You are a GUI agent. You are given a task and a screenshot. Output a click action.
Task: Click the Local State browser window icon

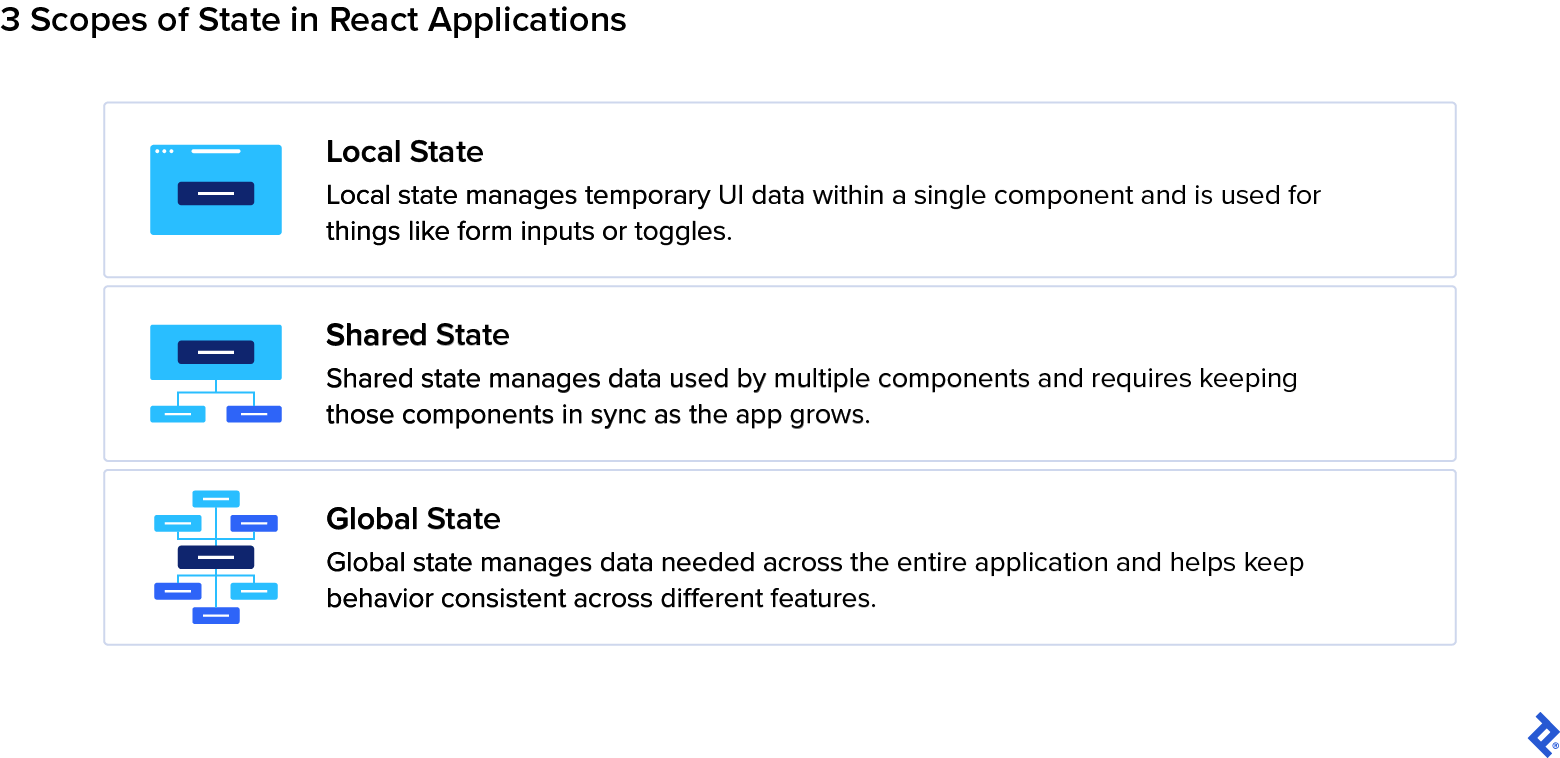(x=216, y=190)
